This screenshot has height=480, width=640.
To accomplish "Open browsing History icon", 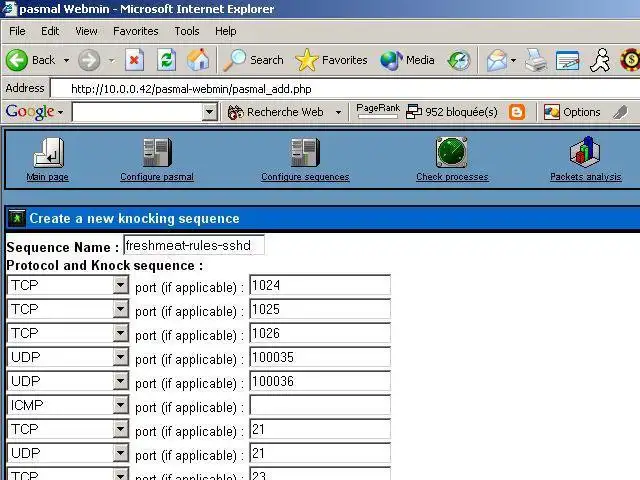I will pos(459,60).
